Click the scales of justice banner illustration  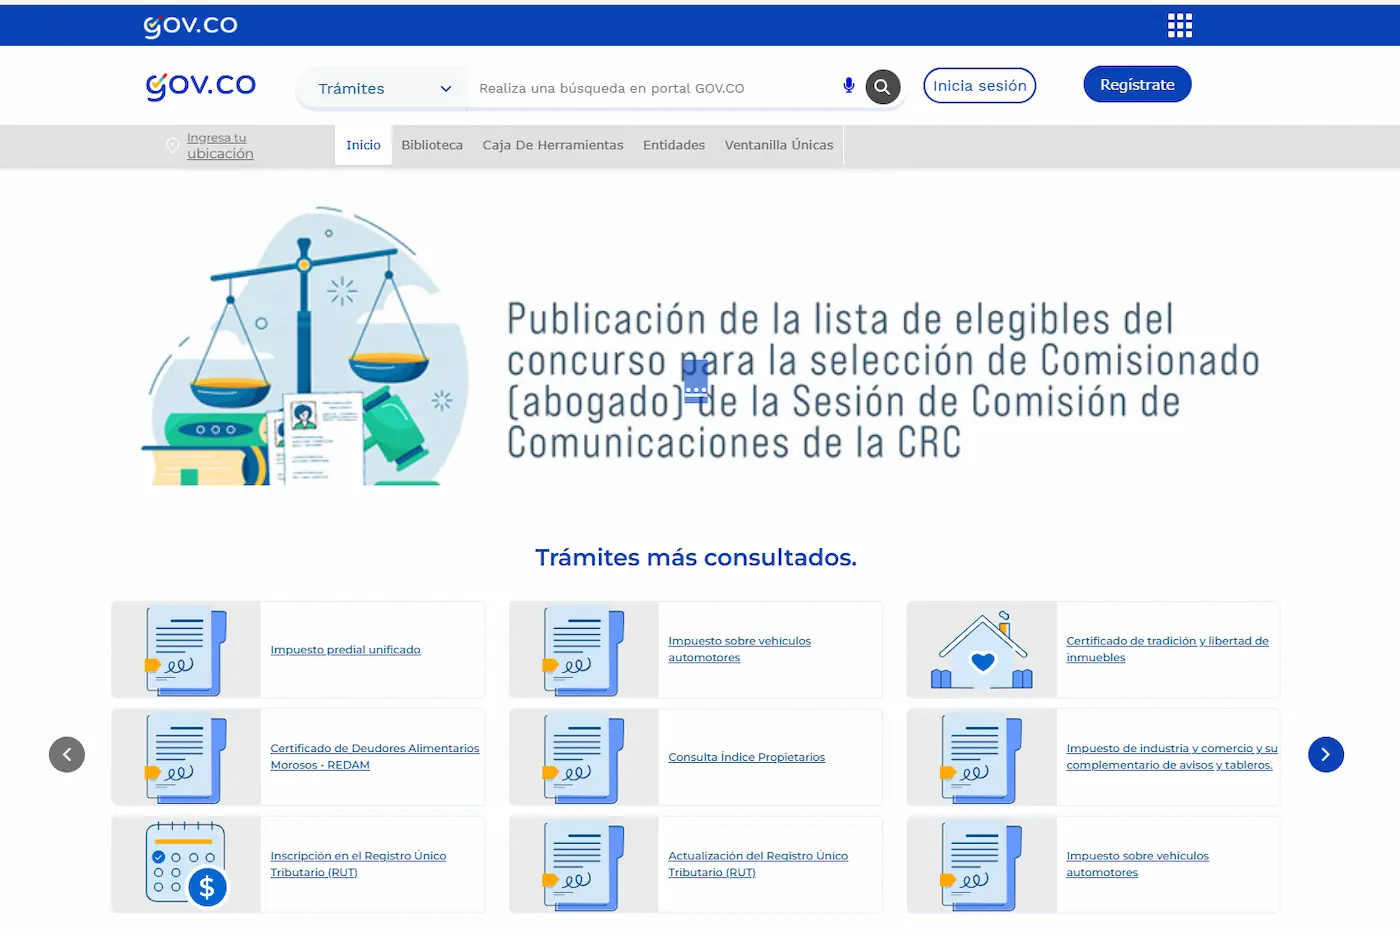point(305,347)
